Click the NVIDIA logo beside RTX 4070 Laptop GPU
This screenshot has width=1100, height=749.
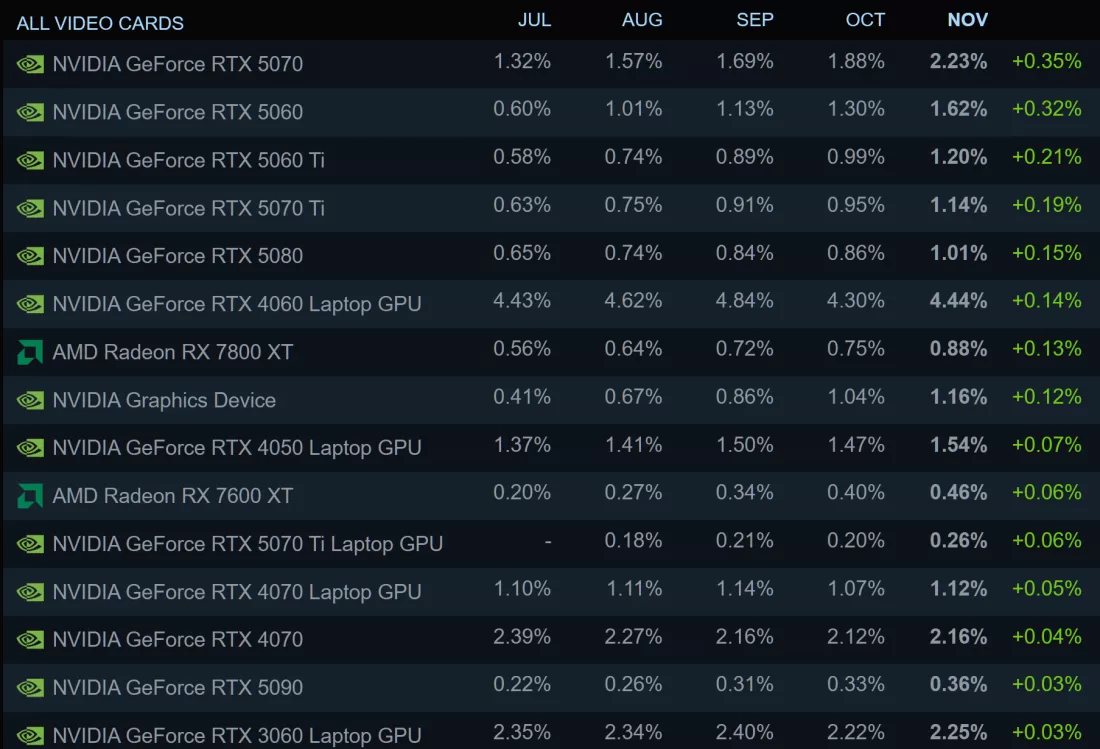[30, 592]
